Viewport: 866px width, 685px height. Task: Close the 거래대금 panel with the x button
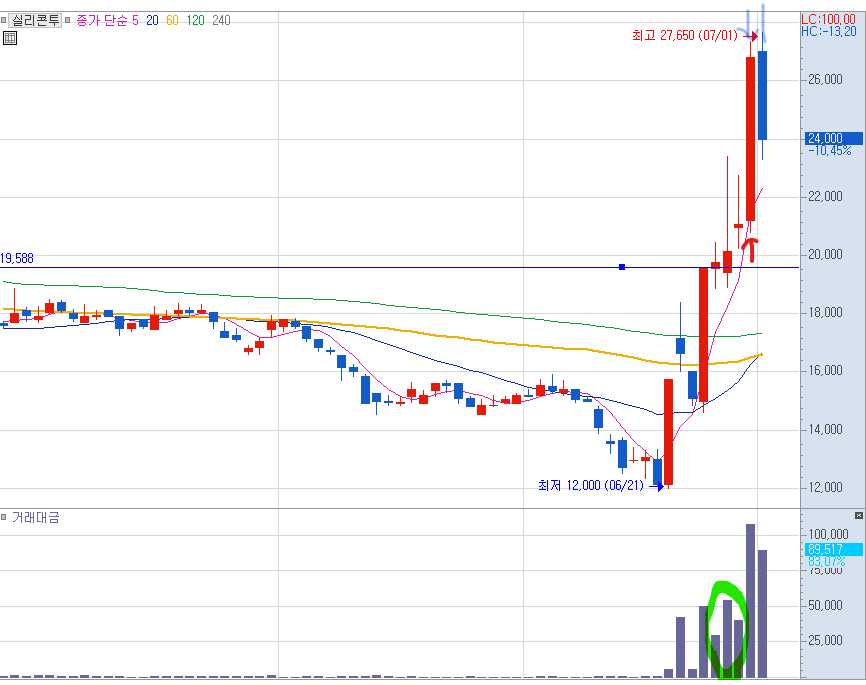pyautogui.click(x=858, y=515)
